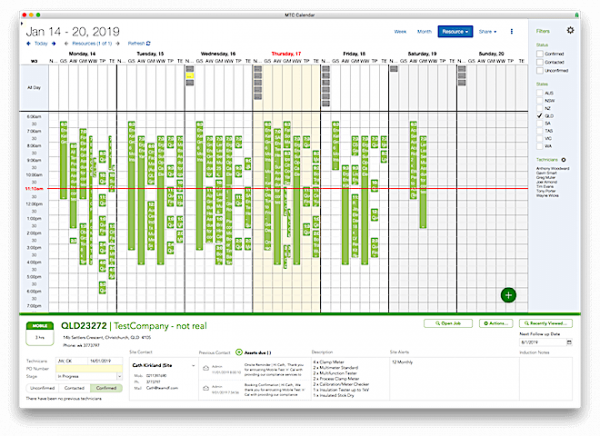The width and height of the screenshot is (600, 436).
Task: Open filter settings gear icon
Action: click(570, 30)
